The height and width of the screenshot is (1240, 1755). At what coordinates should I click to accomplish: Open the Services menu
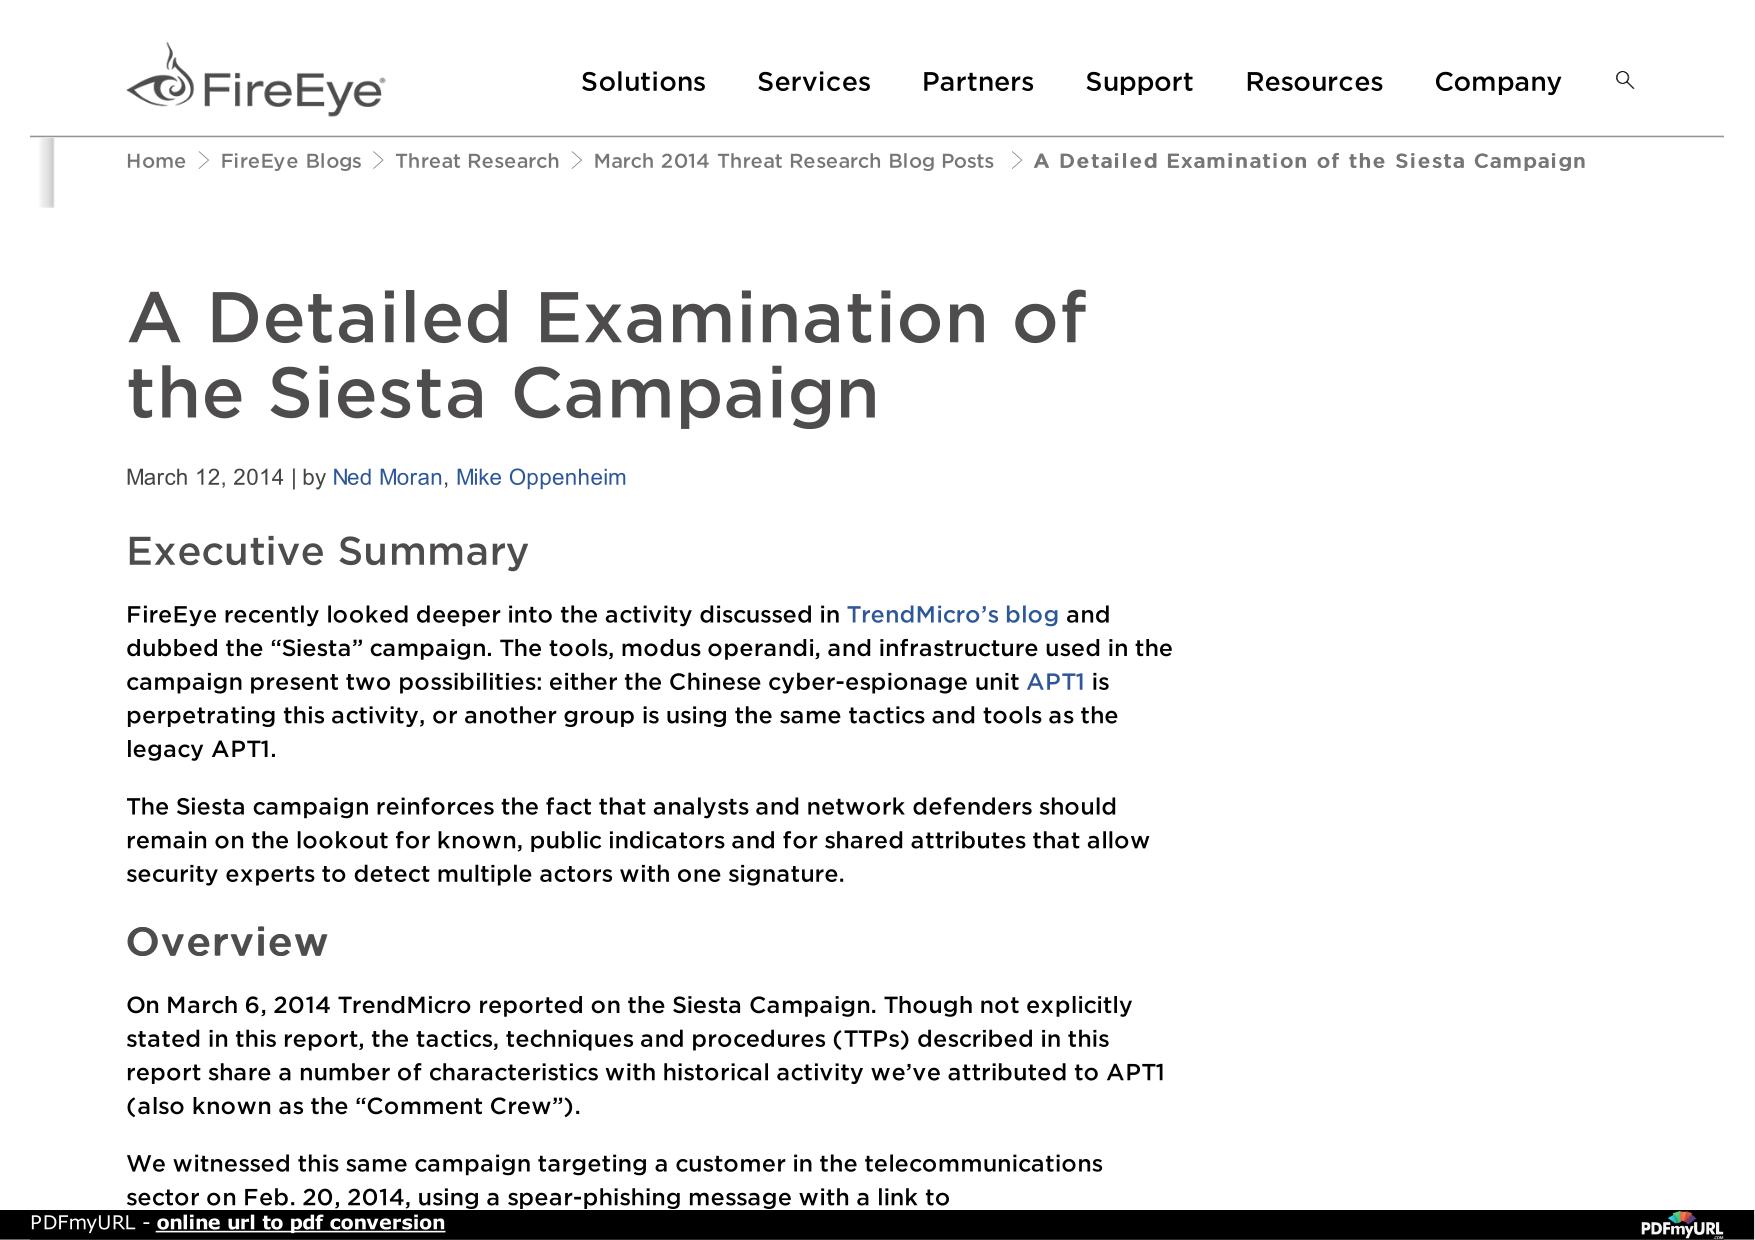(814, 82)
